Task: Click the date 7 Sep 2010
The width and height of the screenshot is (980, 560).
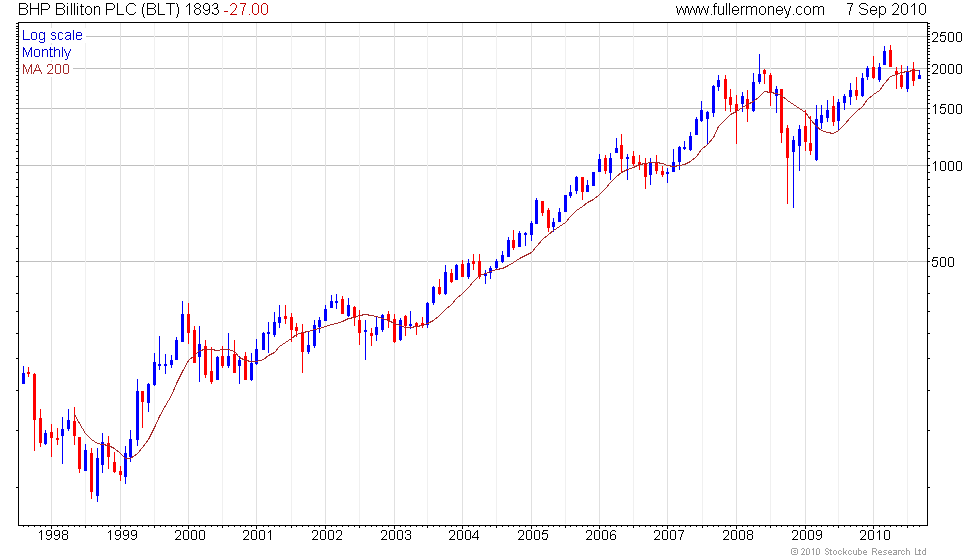Action: click(x=886, y=9)
